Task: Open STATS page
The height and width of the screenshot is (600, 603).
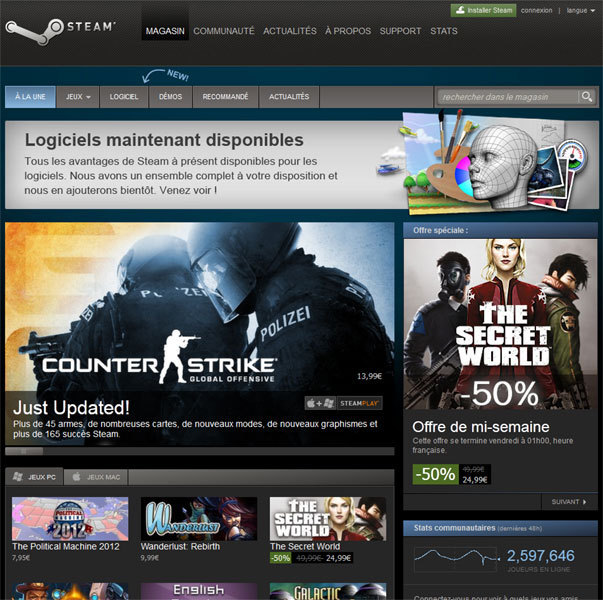Action: pyautogui.click(x=443, y=31)
